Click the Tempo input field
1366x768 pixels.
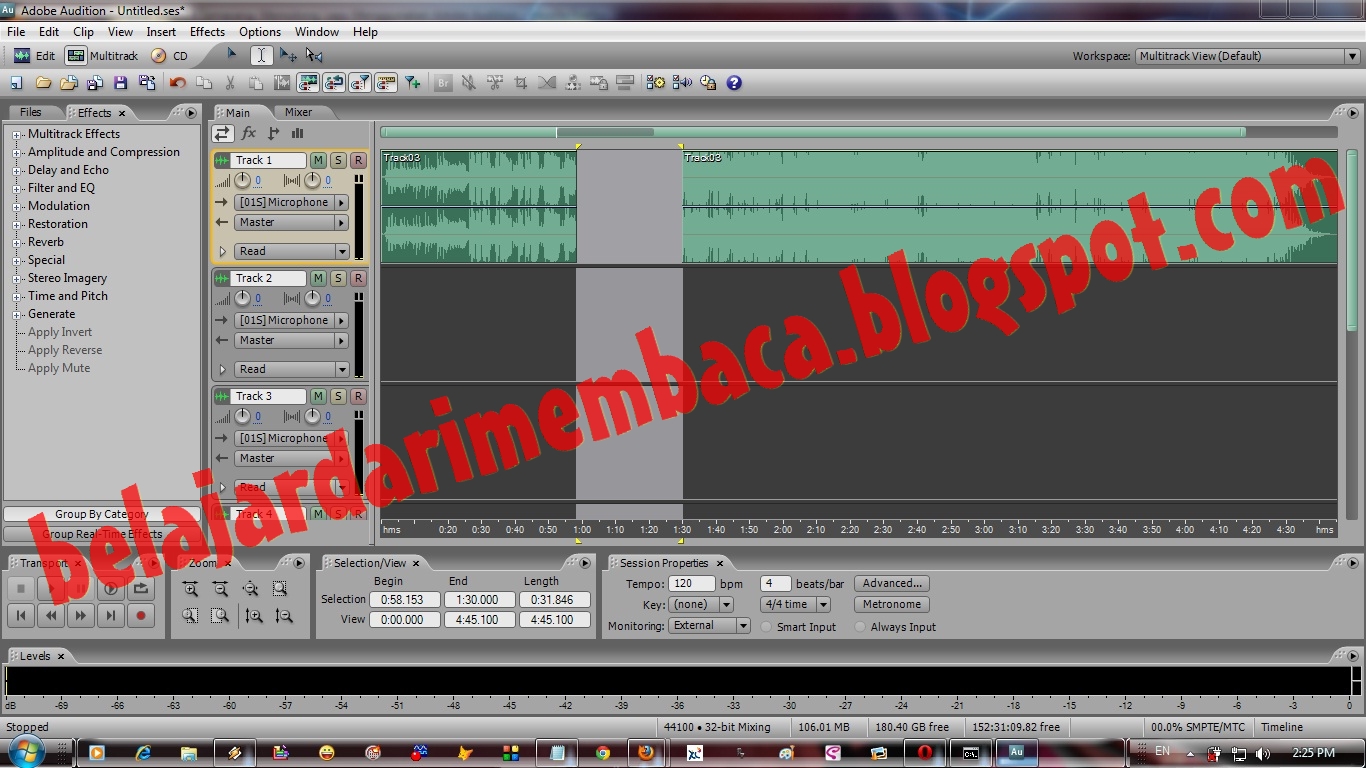(x=692, y=583)
